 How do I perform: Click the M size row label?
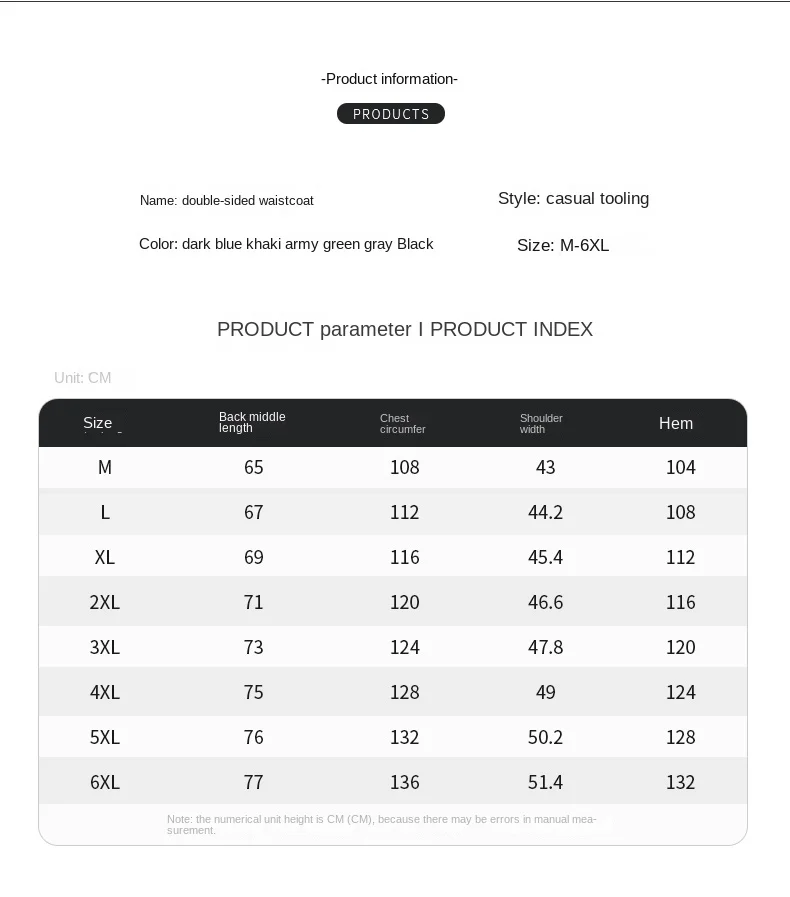pyautogui.click(x=105, y=467)
